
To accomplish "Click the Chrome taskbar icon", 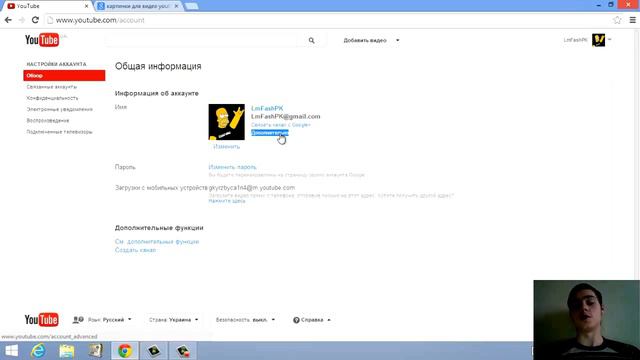I will (125, 351).
